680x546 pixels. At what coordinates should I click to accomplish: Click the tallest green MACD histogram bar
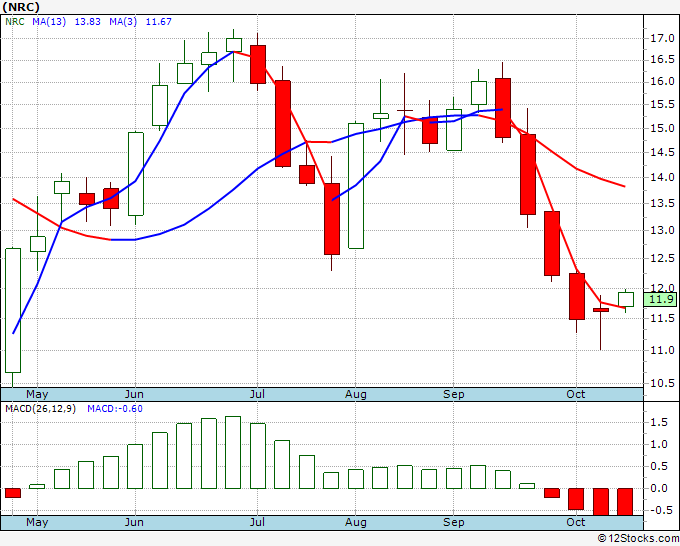pyautogui.click(x=233, y=452)
